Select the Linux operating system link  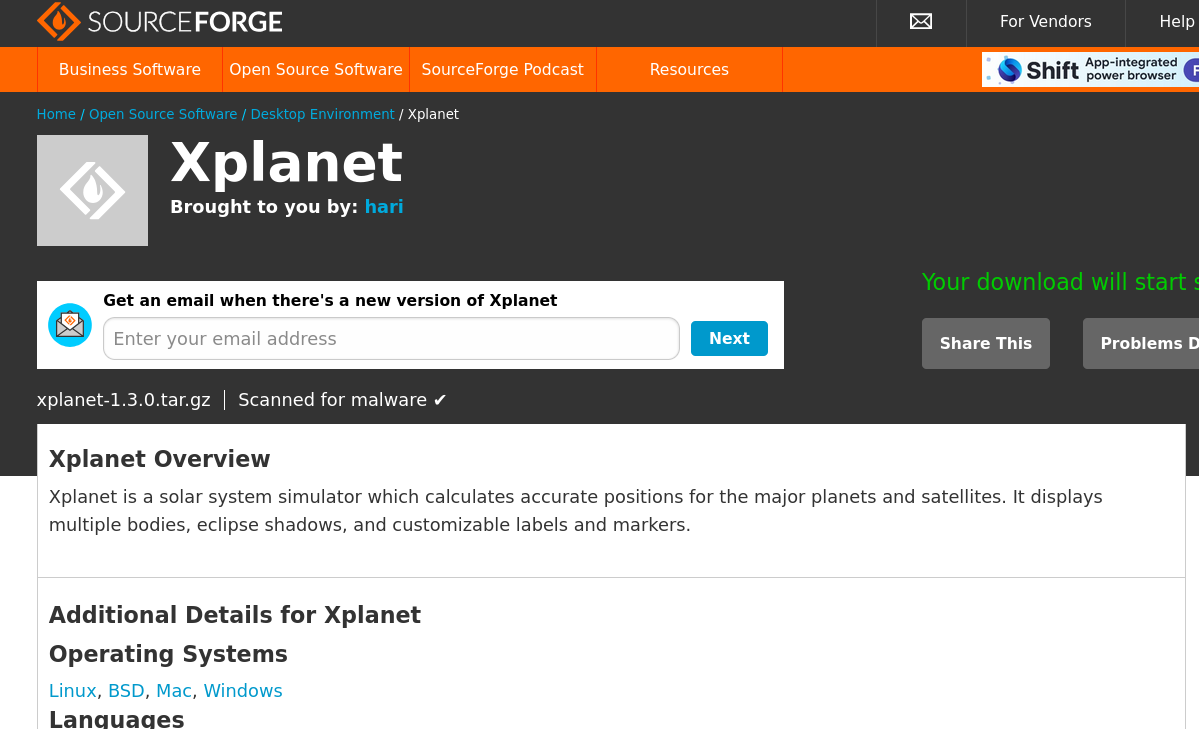(x=73, y=691)
